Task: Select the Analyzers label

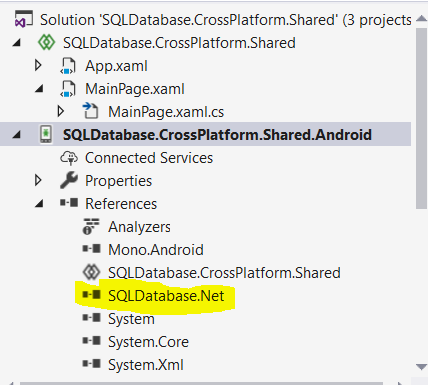Action: pos(139,227)
